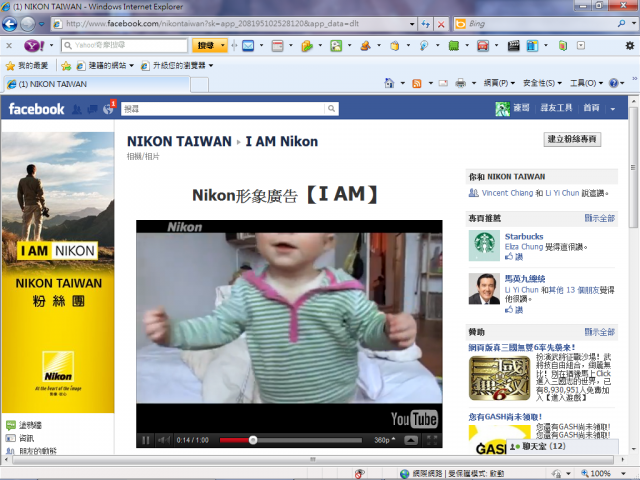Open the Yahoo toolbar mail envelope icon

tap(248, 46)
